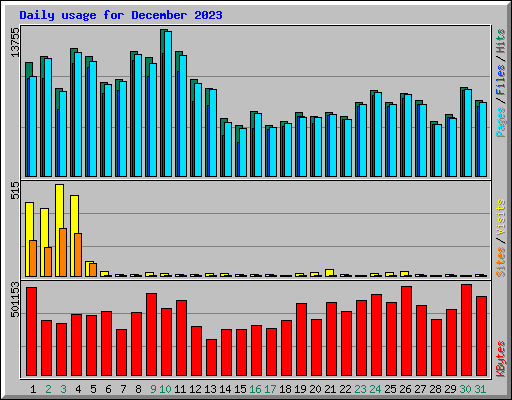Click the 'Hits' legend label

(501, 41)
